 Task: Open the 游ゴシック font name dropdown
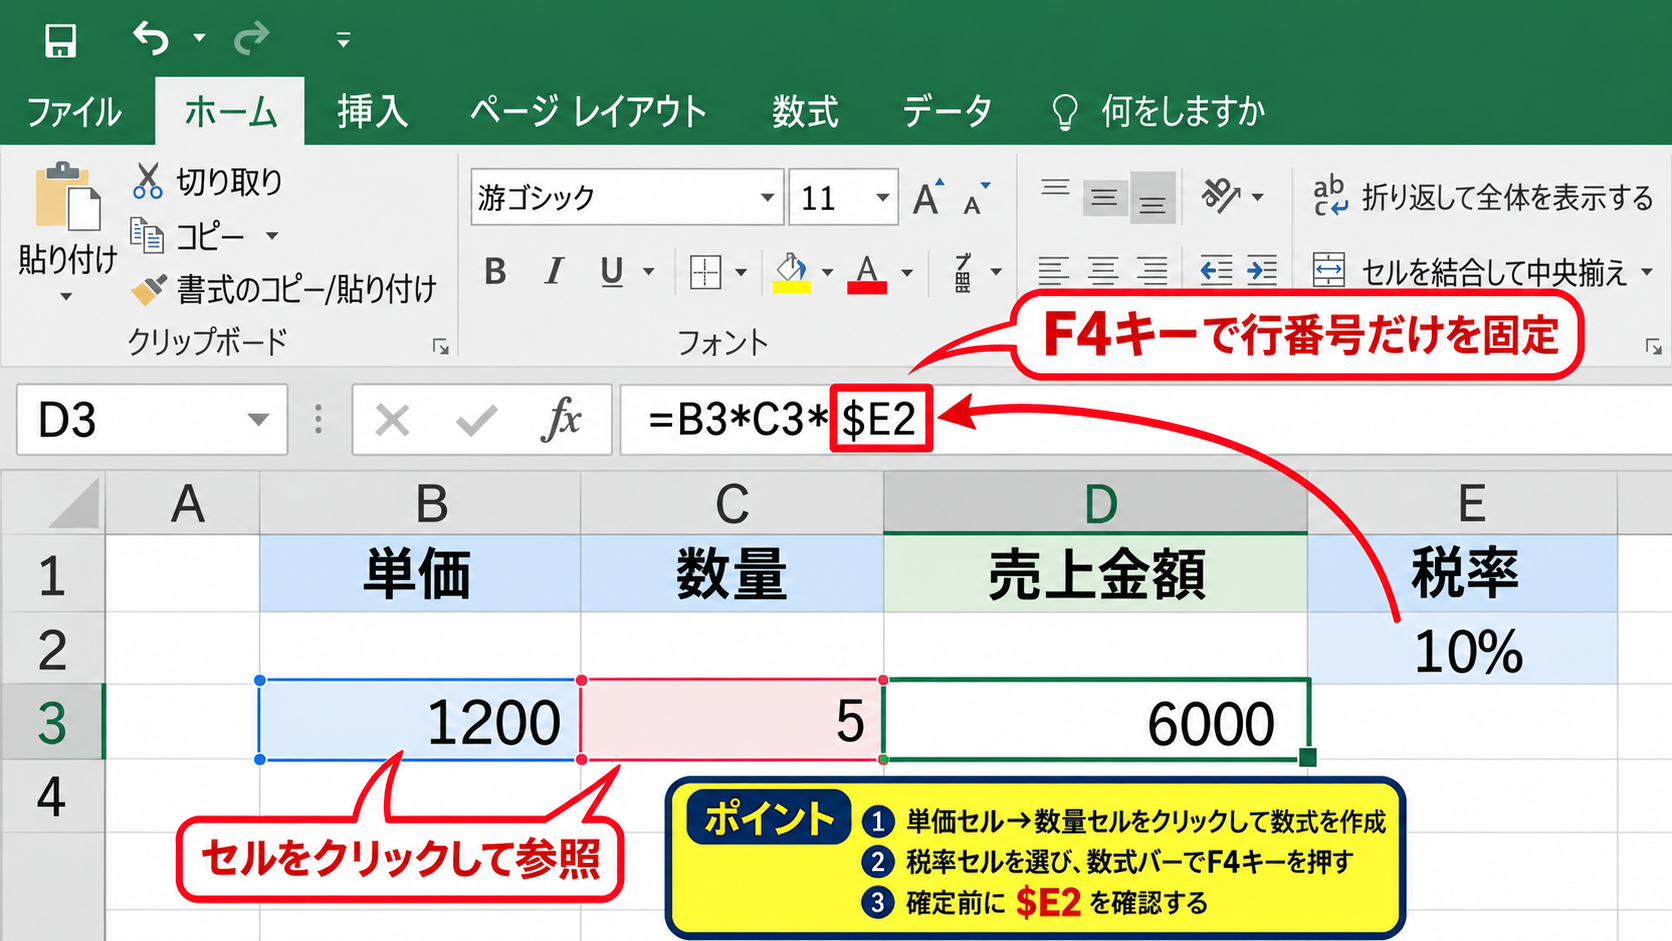coord(767,197)
